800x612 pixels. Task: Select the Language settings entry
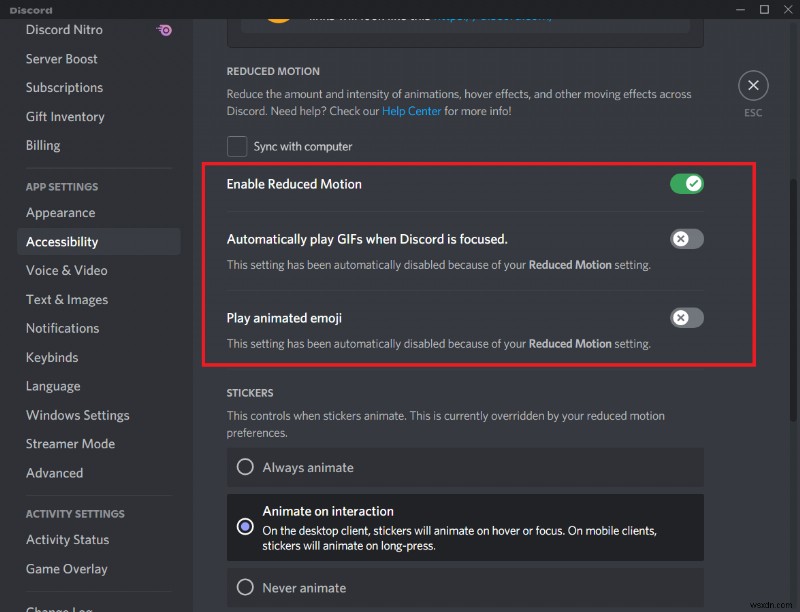point(53,386)
